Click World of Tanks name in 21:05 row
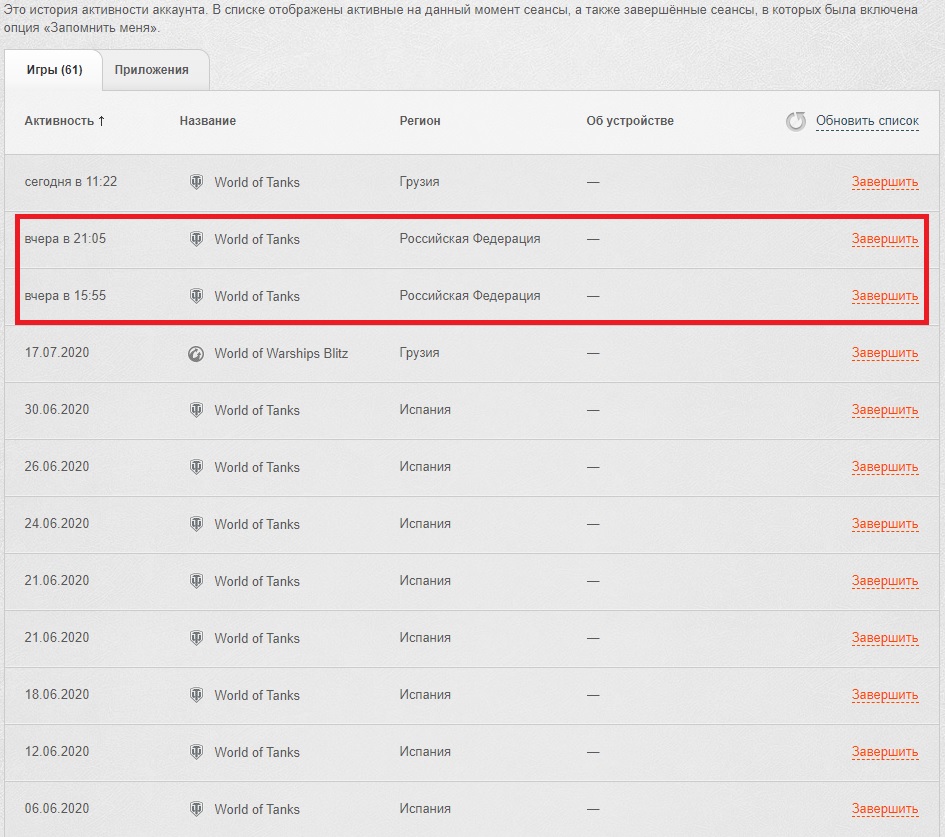This screenshot has width=945, height=837. pyautogui.click(x=257, y=239)
